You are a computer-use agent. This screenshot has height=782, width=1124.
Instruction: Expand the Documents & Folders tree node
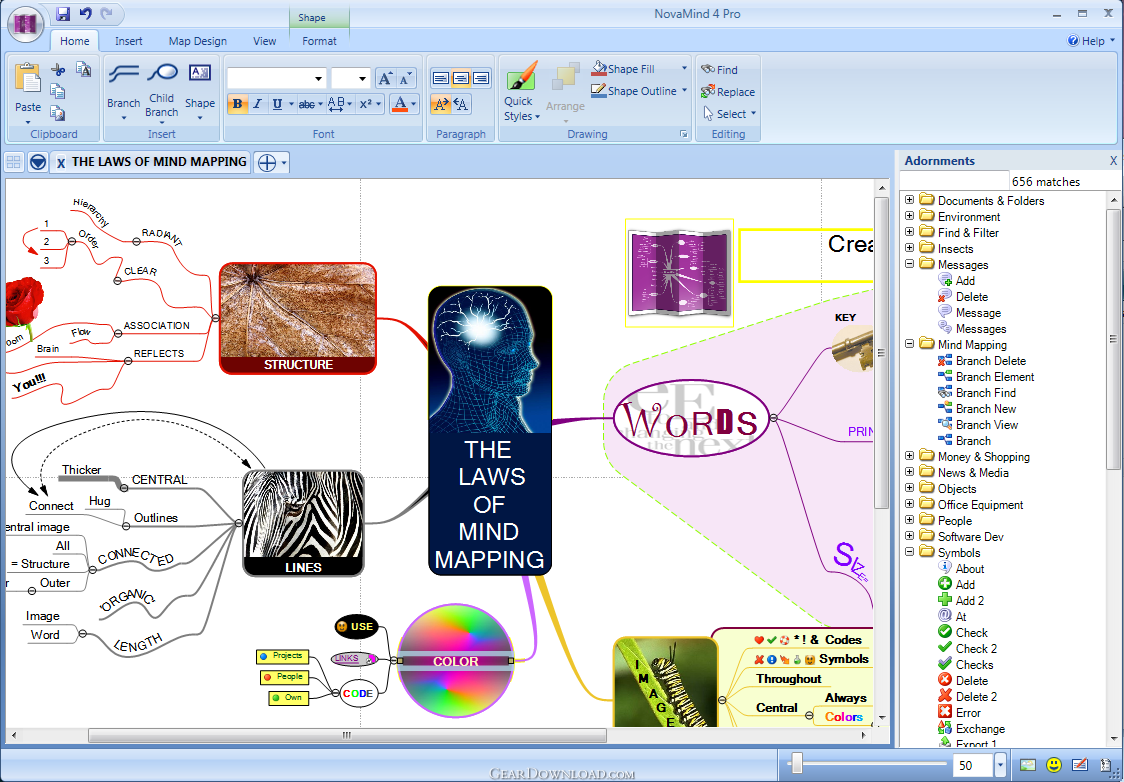(x=910, y=200)
